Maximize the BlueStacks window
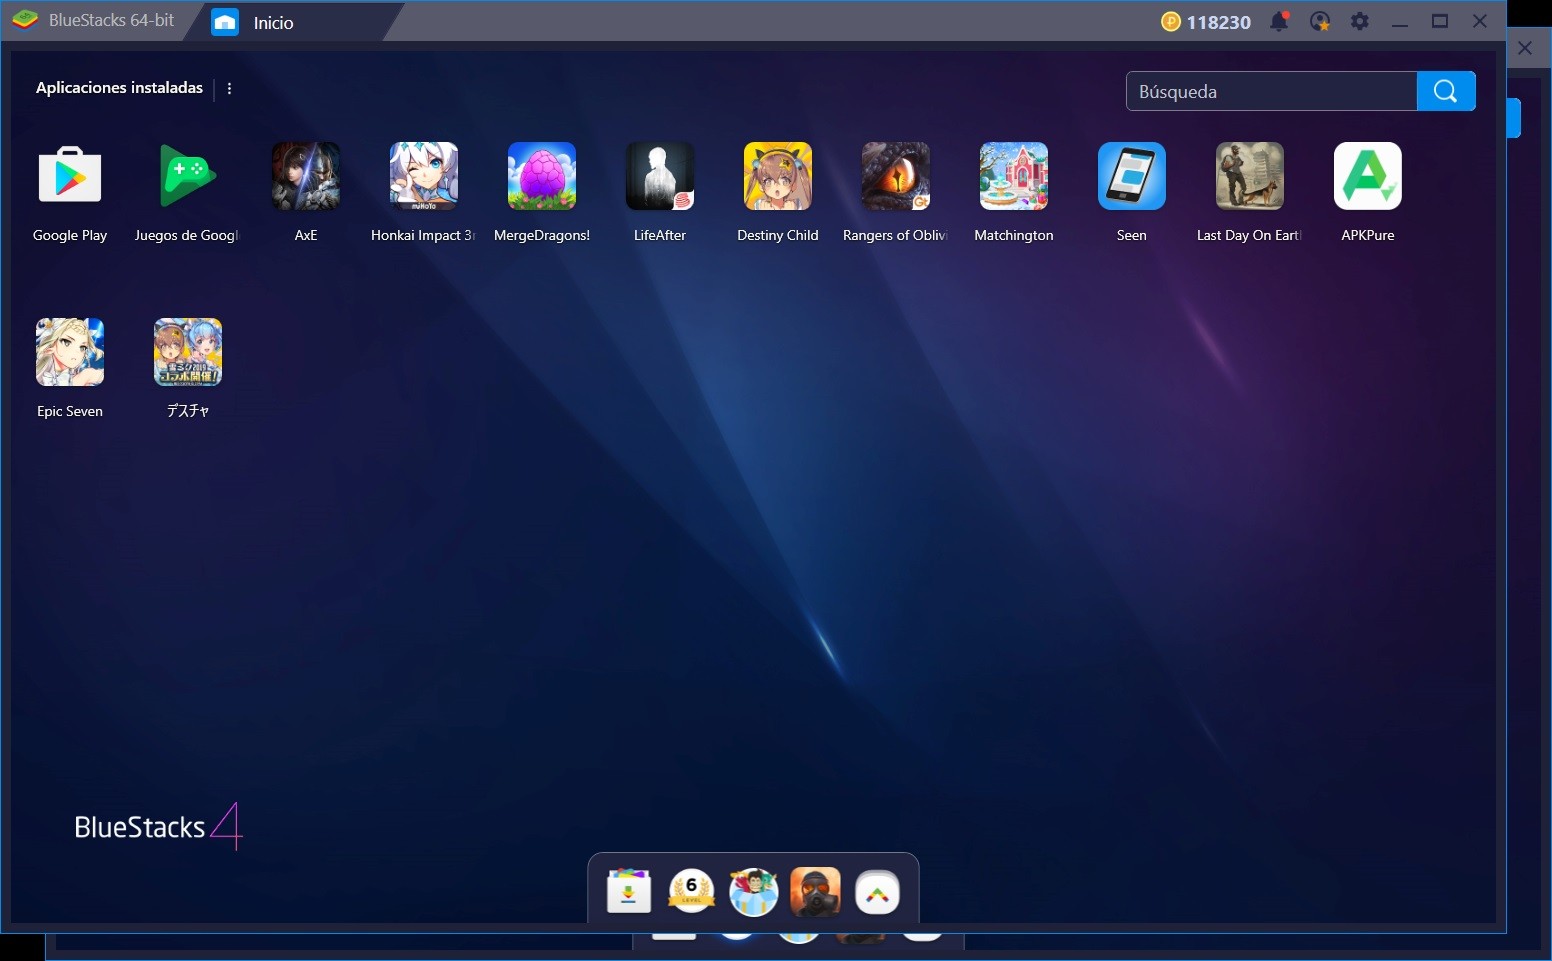 [x=1440, y=21]
